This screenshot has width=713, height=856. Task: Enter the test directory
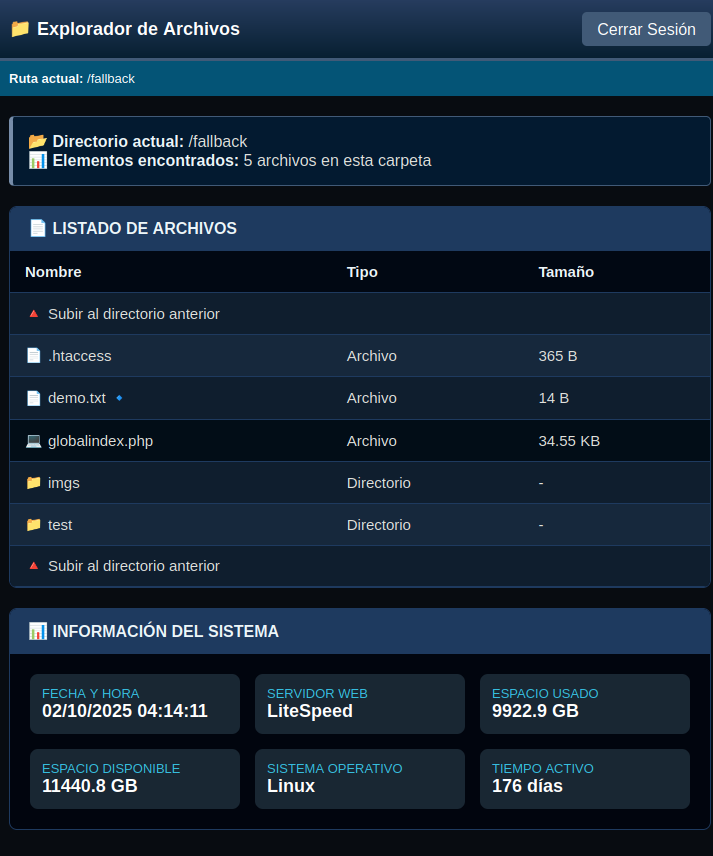click(60, 525)
